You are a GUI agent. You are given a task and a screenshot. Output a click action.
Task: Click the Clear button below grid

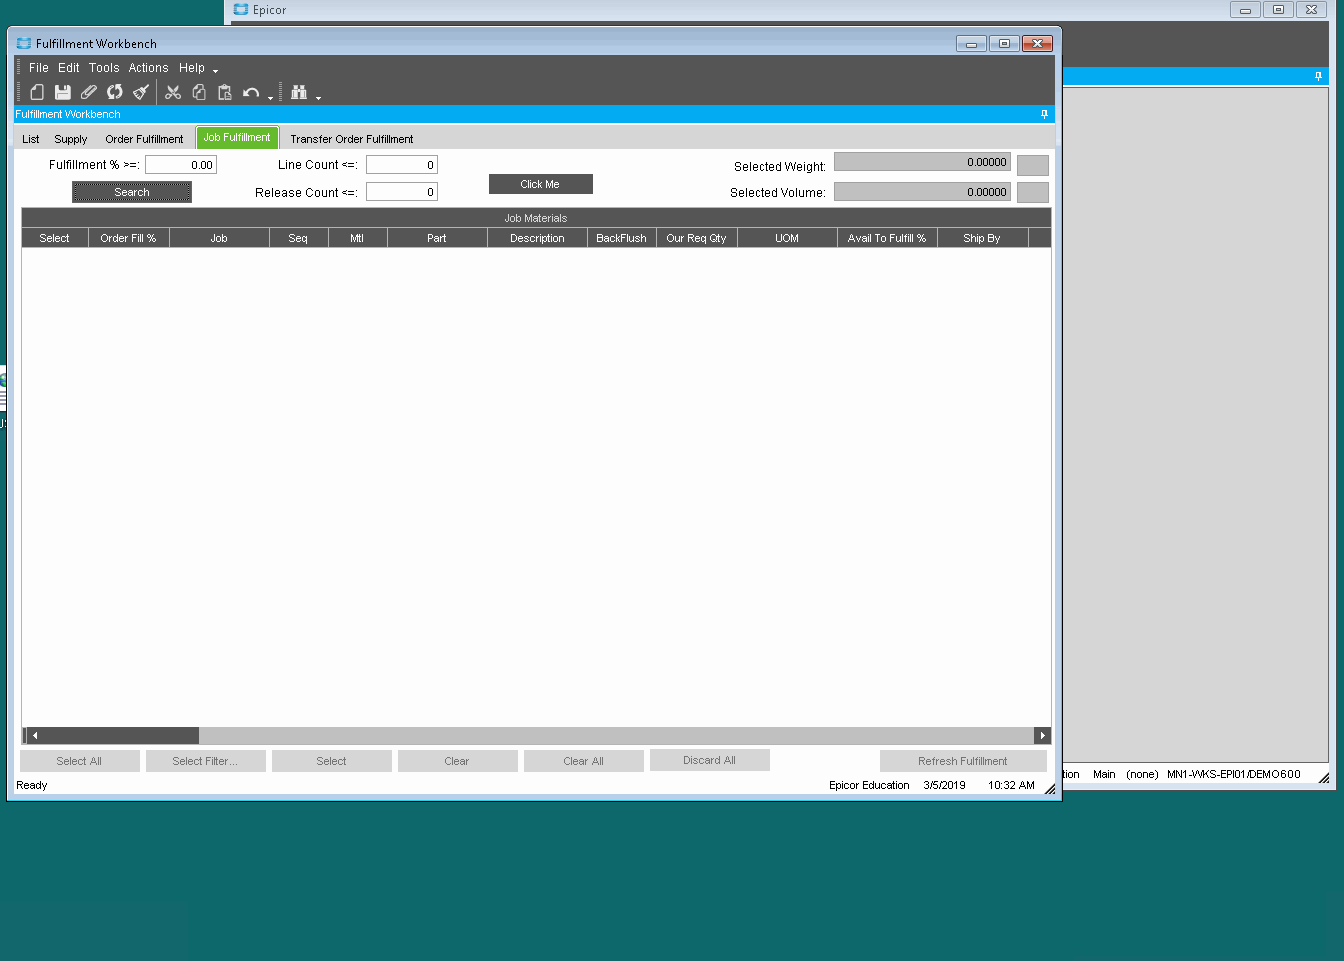pyautogui.click(x=457, y=761)
